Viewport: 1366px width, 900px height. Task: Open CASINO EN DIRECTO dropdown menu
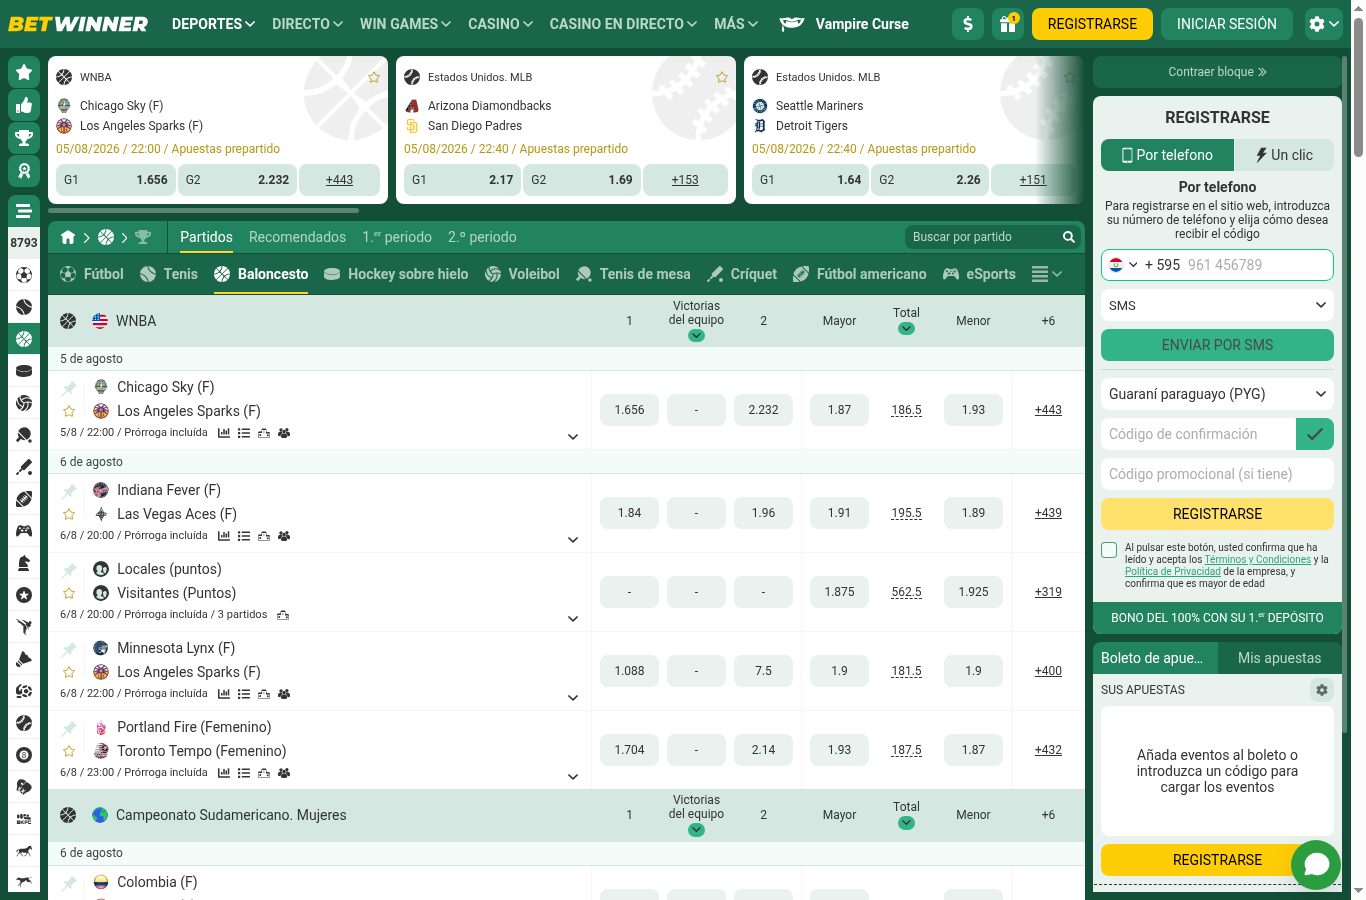(623, 24)
